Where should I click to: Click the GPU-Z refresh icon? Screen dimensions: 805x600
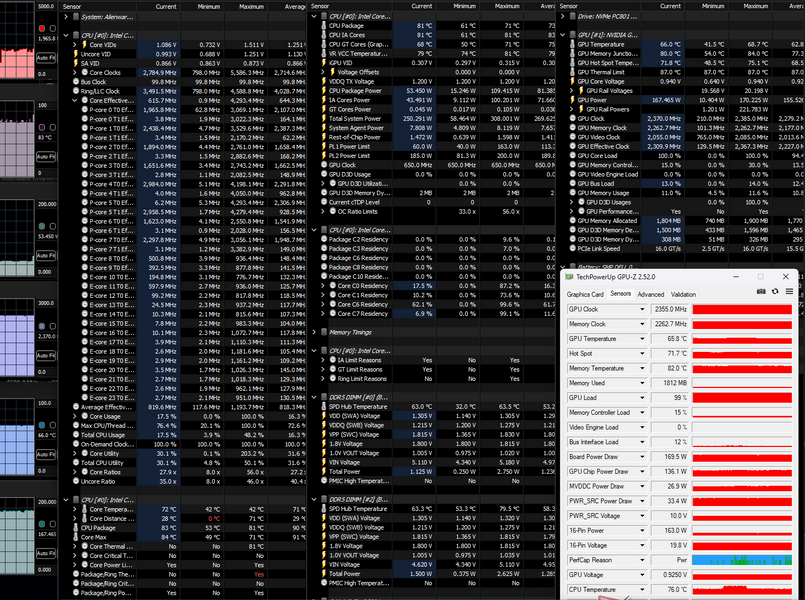[x=775, y=291]
